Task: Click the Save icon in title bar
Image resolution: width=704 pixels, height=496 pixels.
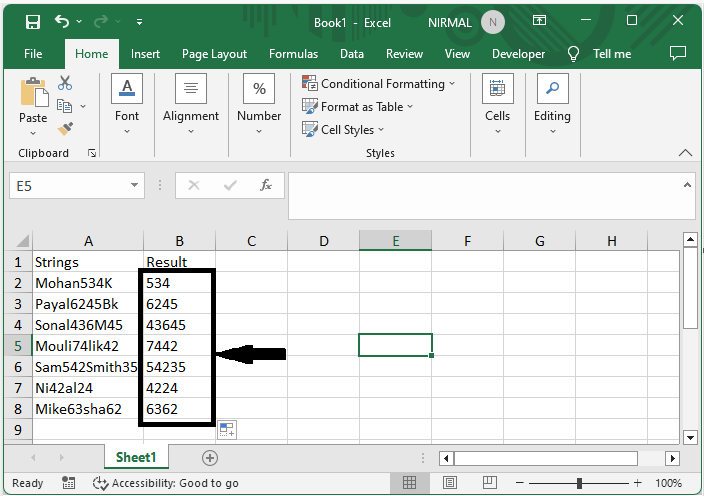Action: click(32, 22)
